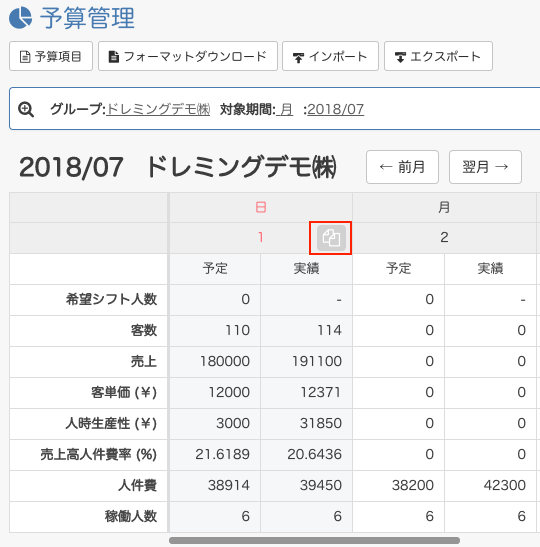This screenshot has height=547, width=540.
Task: Click the 日 Sunday column header
Action: 261,208
